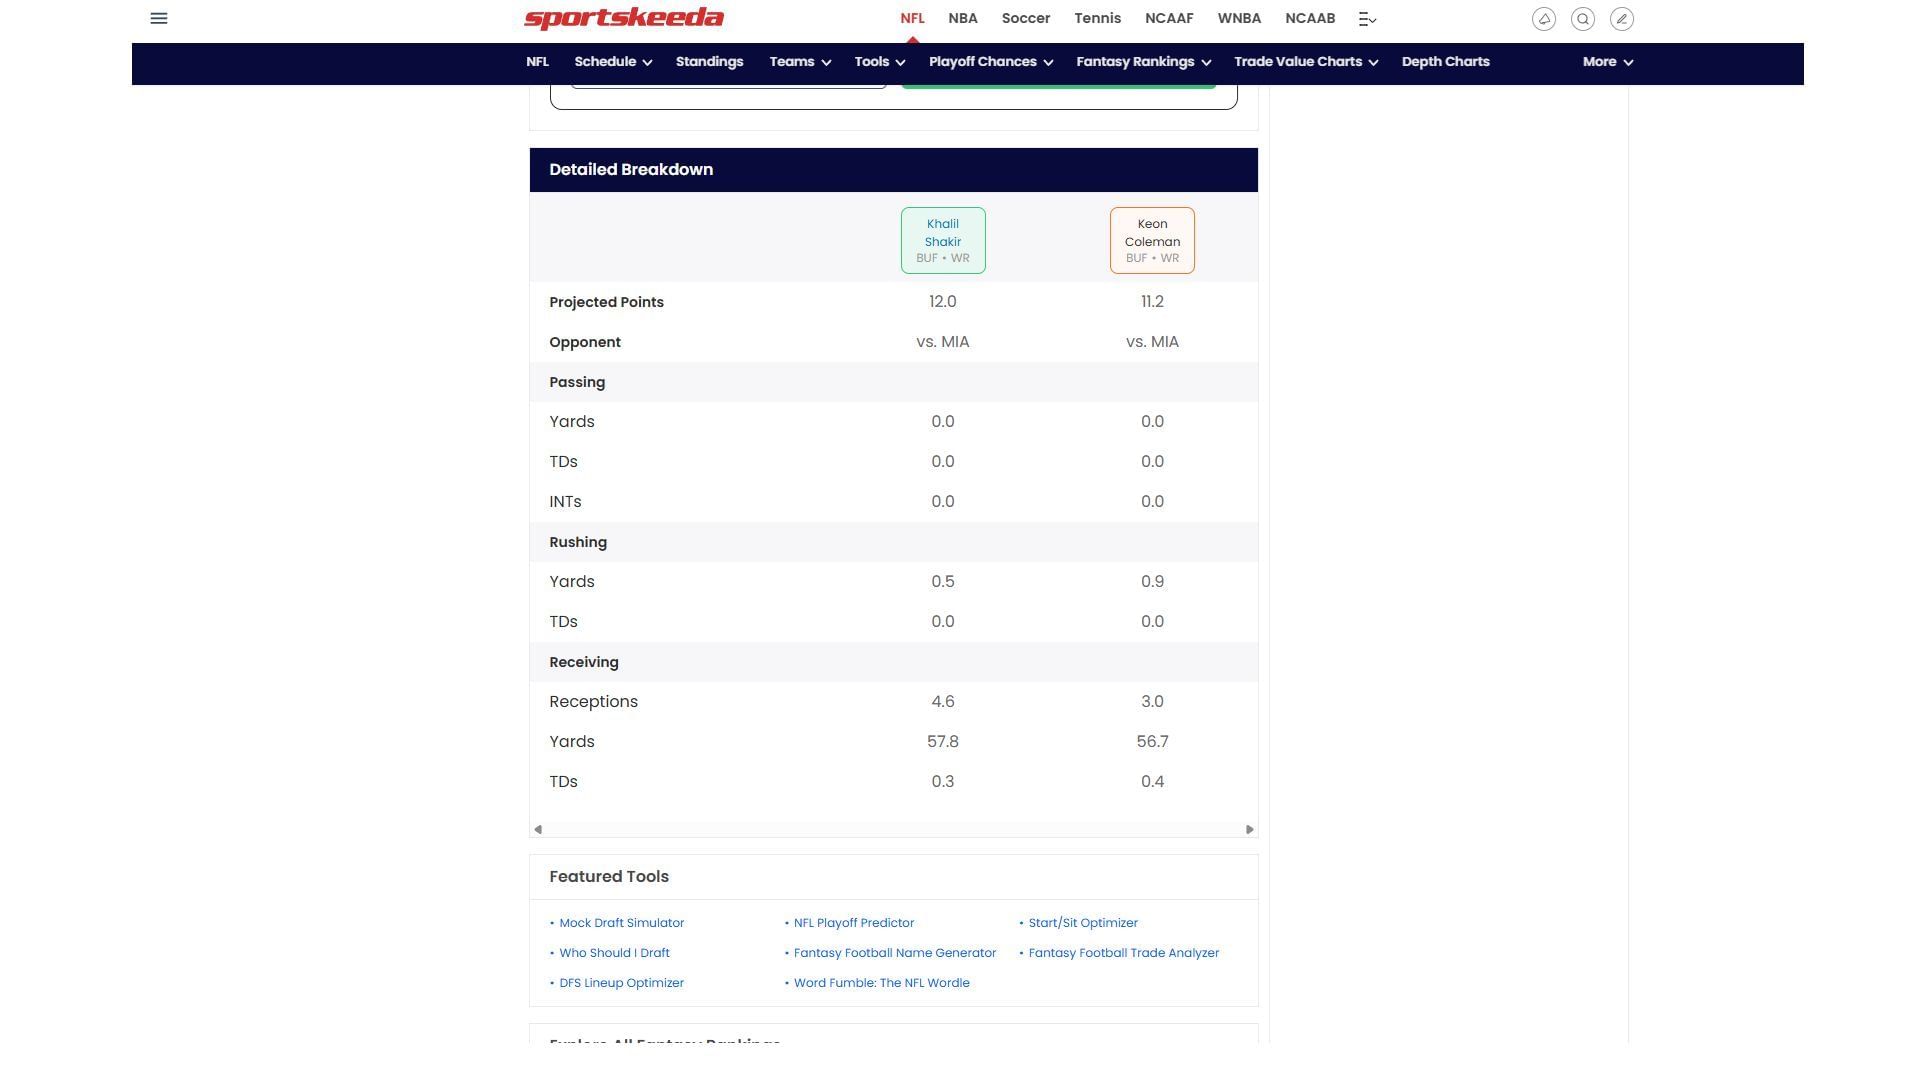Open the Standings page

[x=709, y=62]
